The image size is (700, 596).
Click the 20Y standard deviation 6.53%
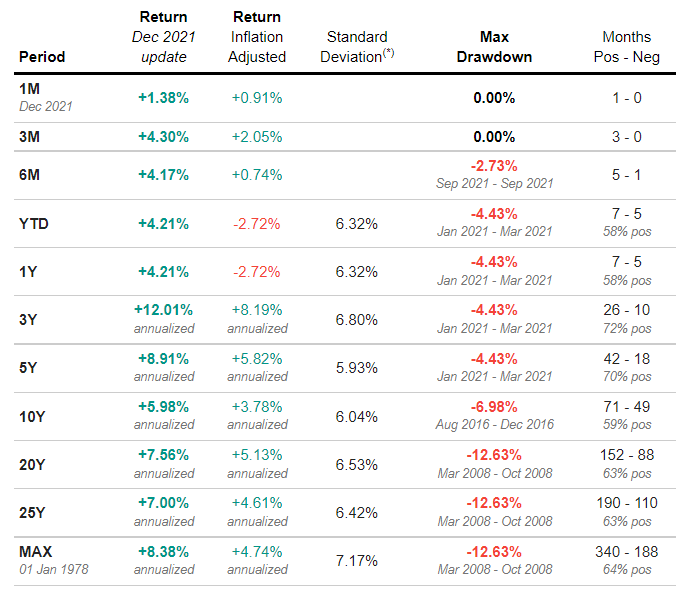(x=357, y=464)
